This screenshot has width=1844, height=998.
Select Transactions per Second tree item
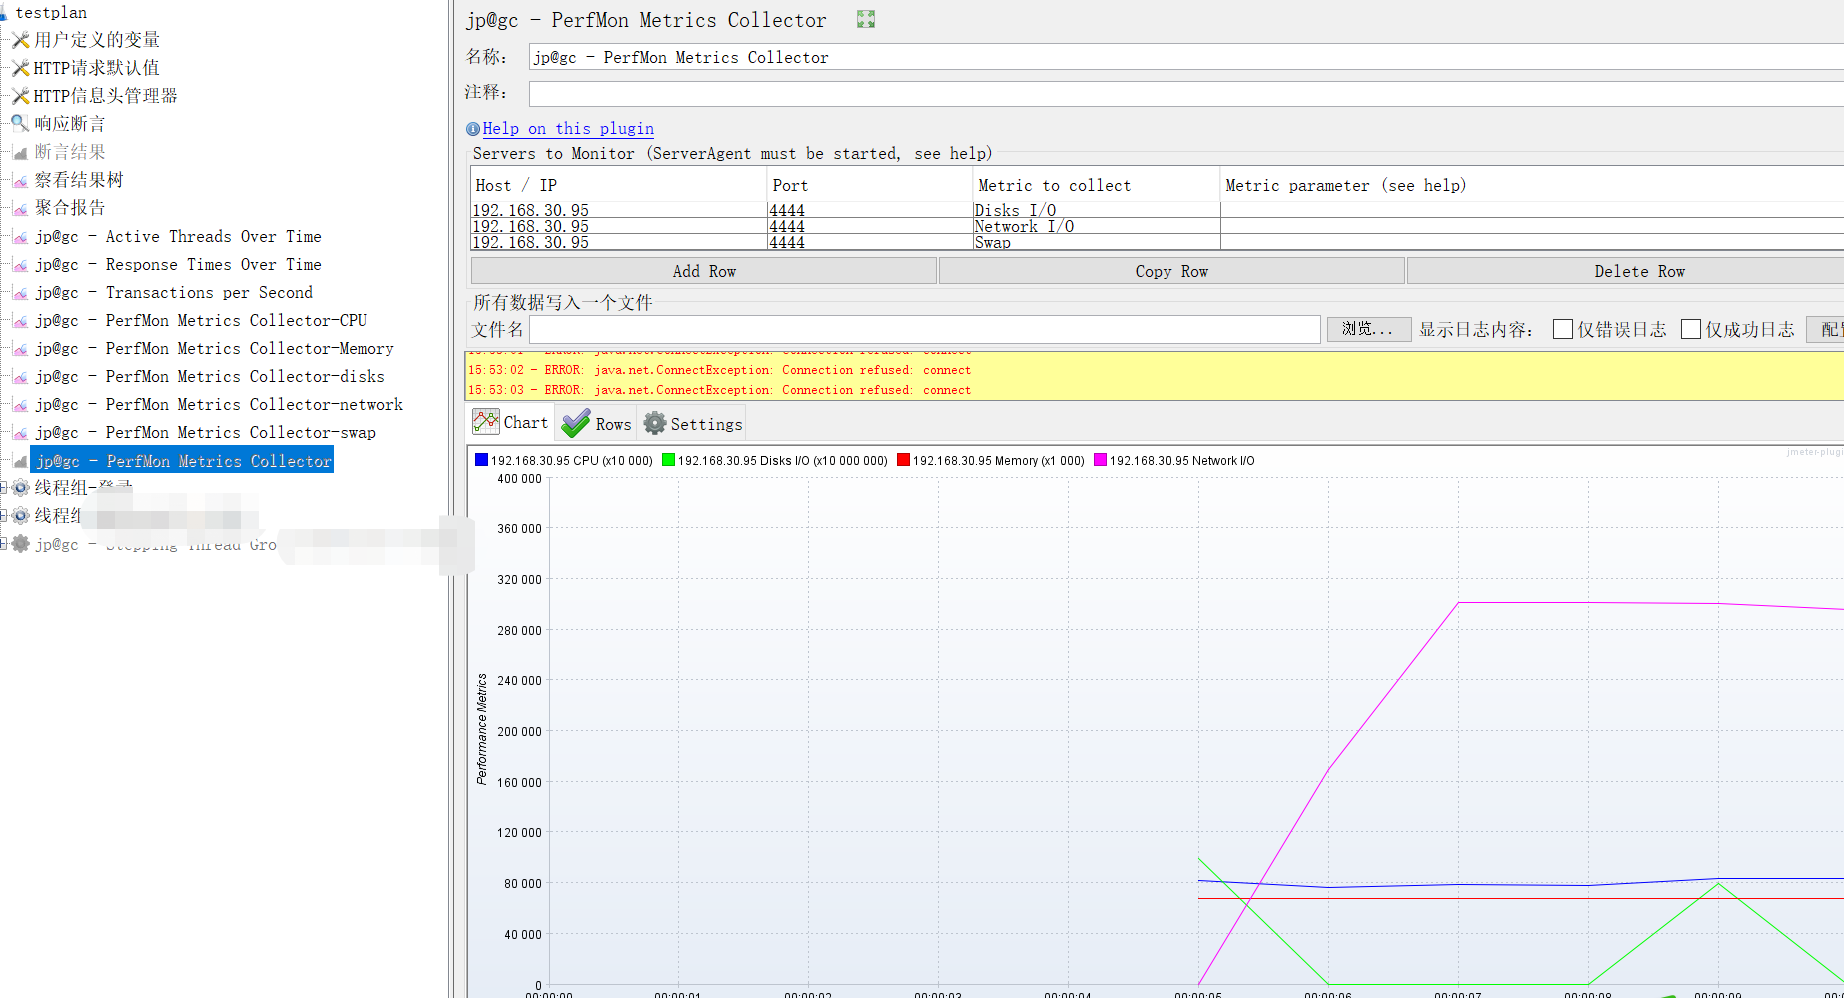coord(174,293)
